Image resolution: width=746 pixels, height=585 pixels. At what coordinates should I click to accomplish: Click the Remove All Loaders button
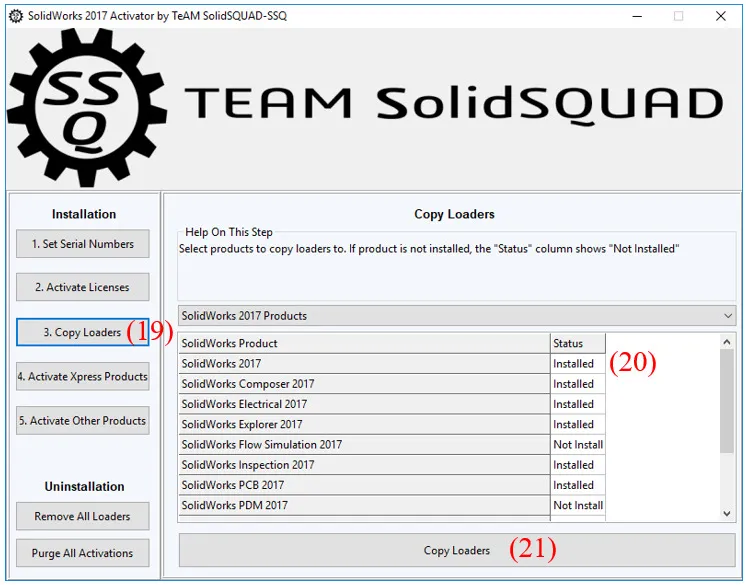[x=83, y=517]
